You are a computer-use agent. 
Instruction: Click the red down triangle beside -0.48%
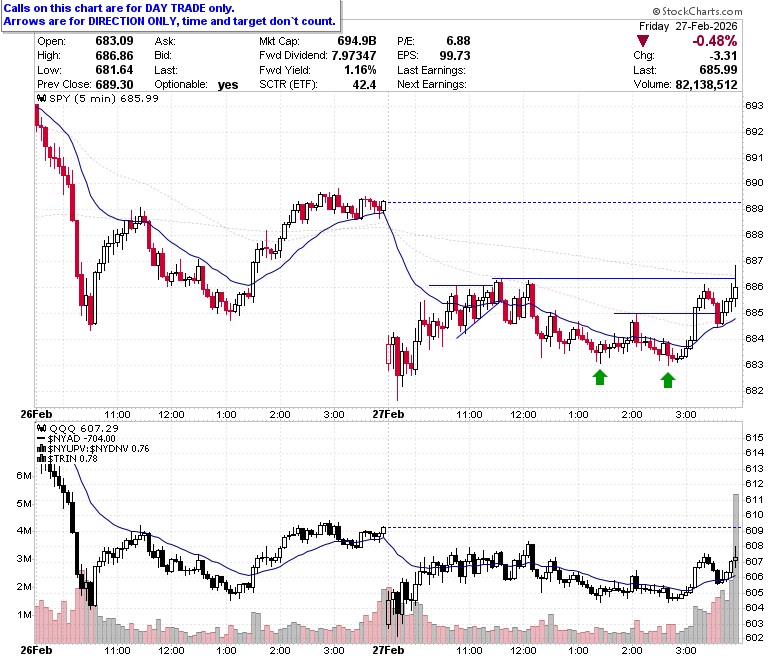(x=643, y=41)
